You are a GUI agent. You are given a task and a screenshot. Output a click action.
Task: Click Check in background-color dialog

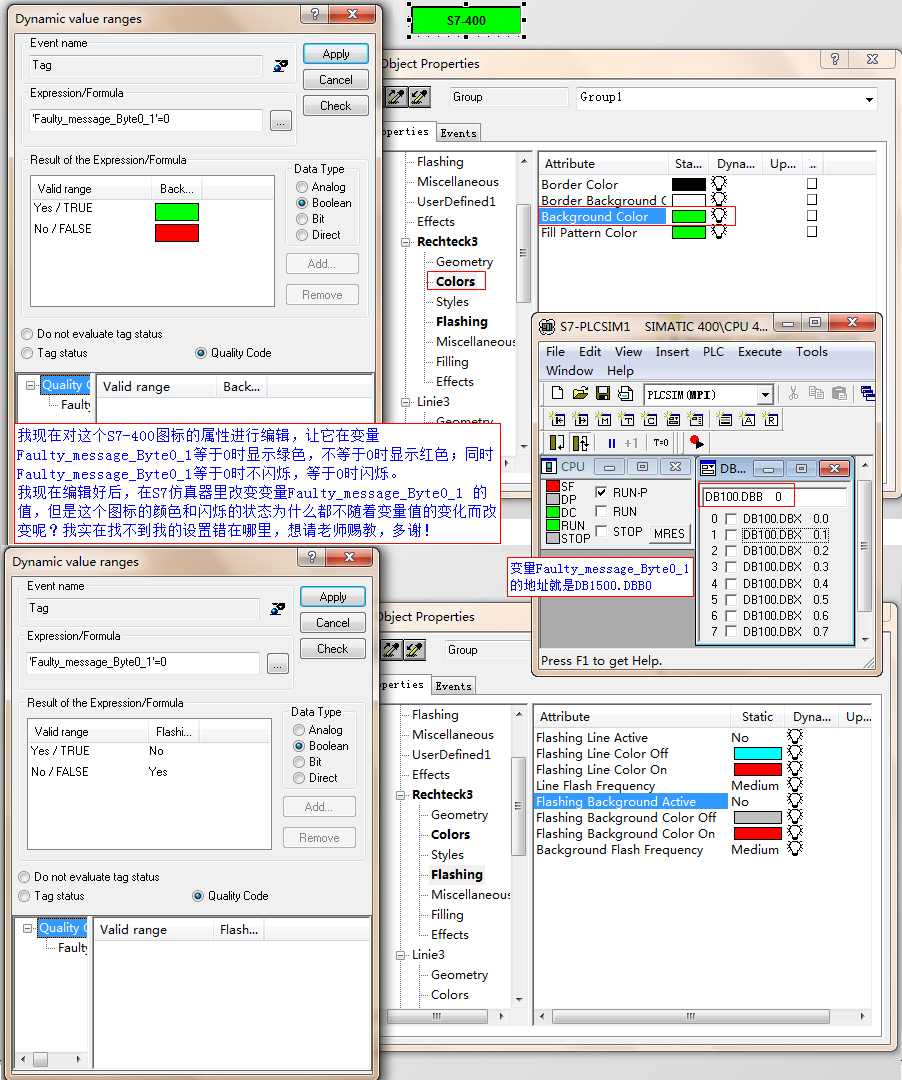click(335, 105)
